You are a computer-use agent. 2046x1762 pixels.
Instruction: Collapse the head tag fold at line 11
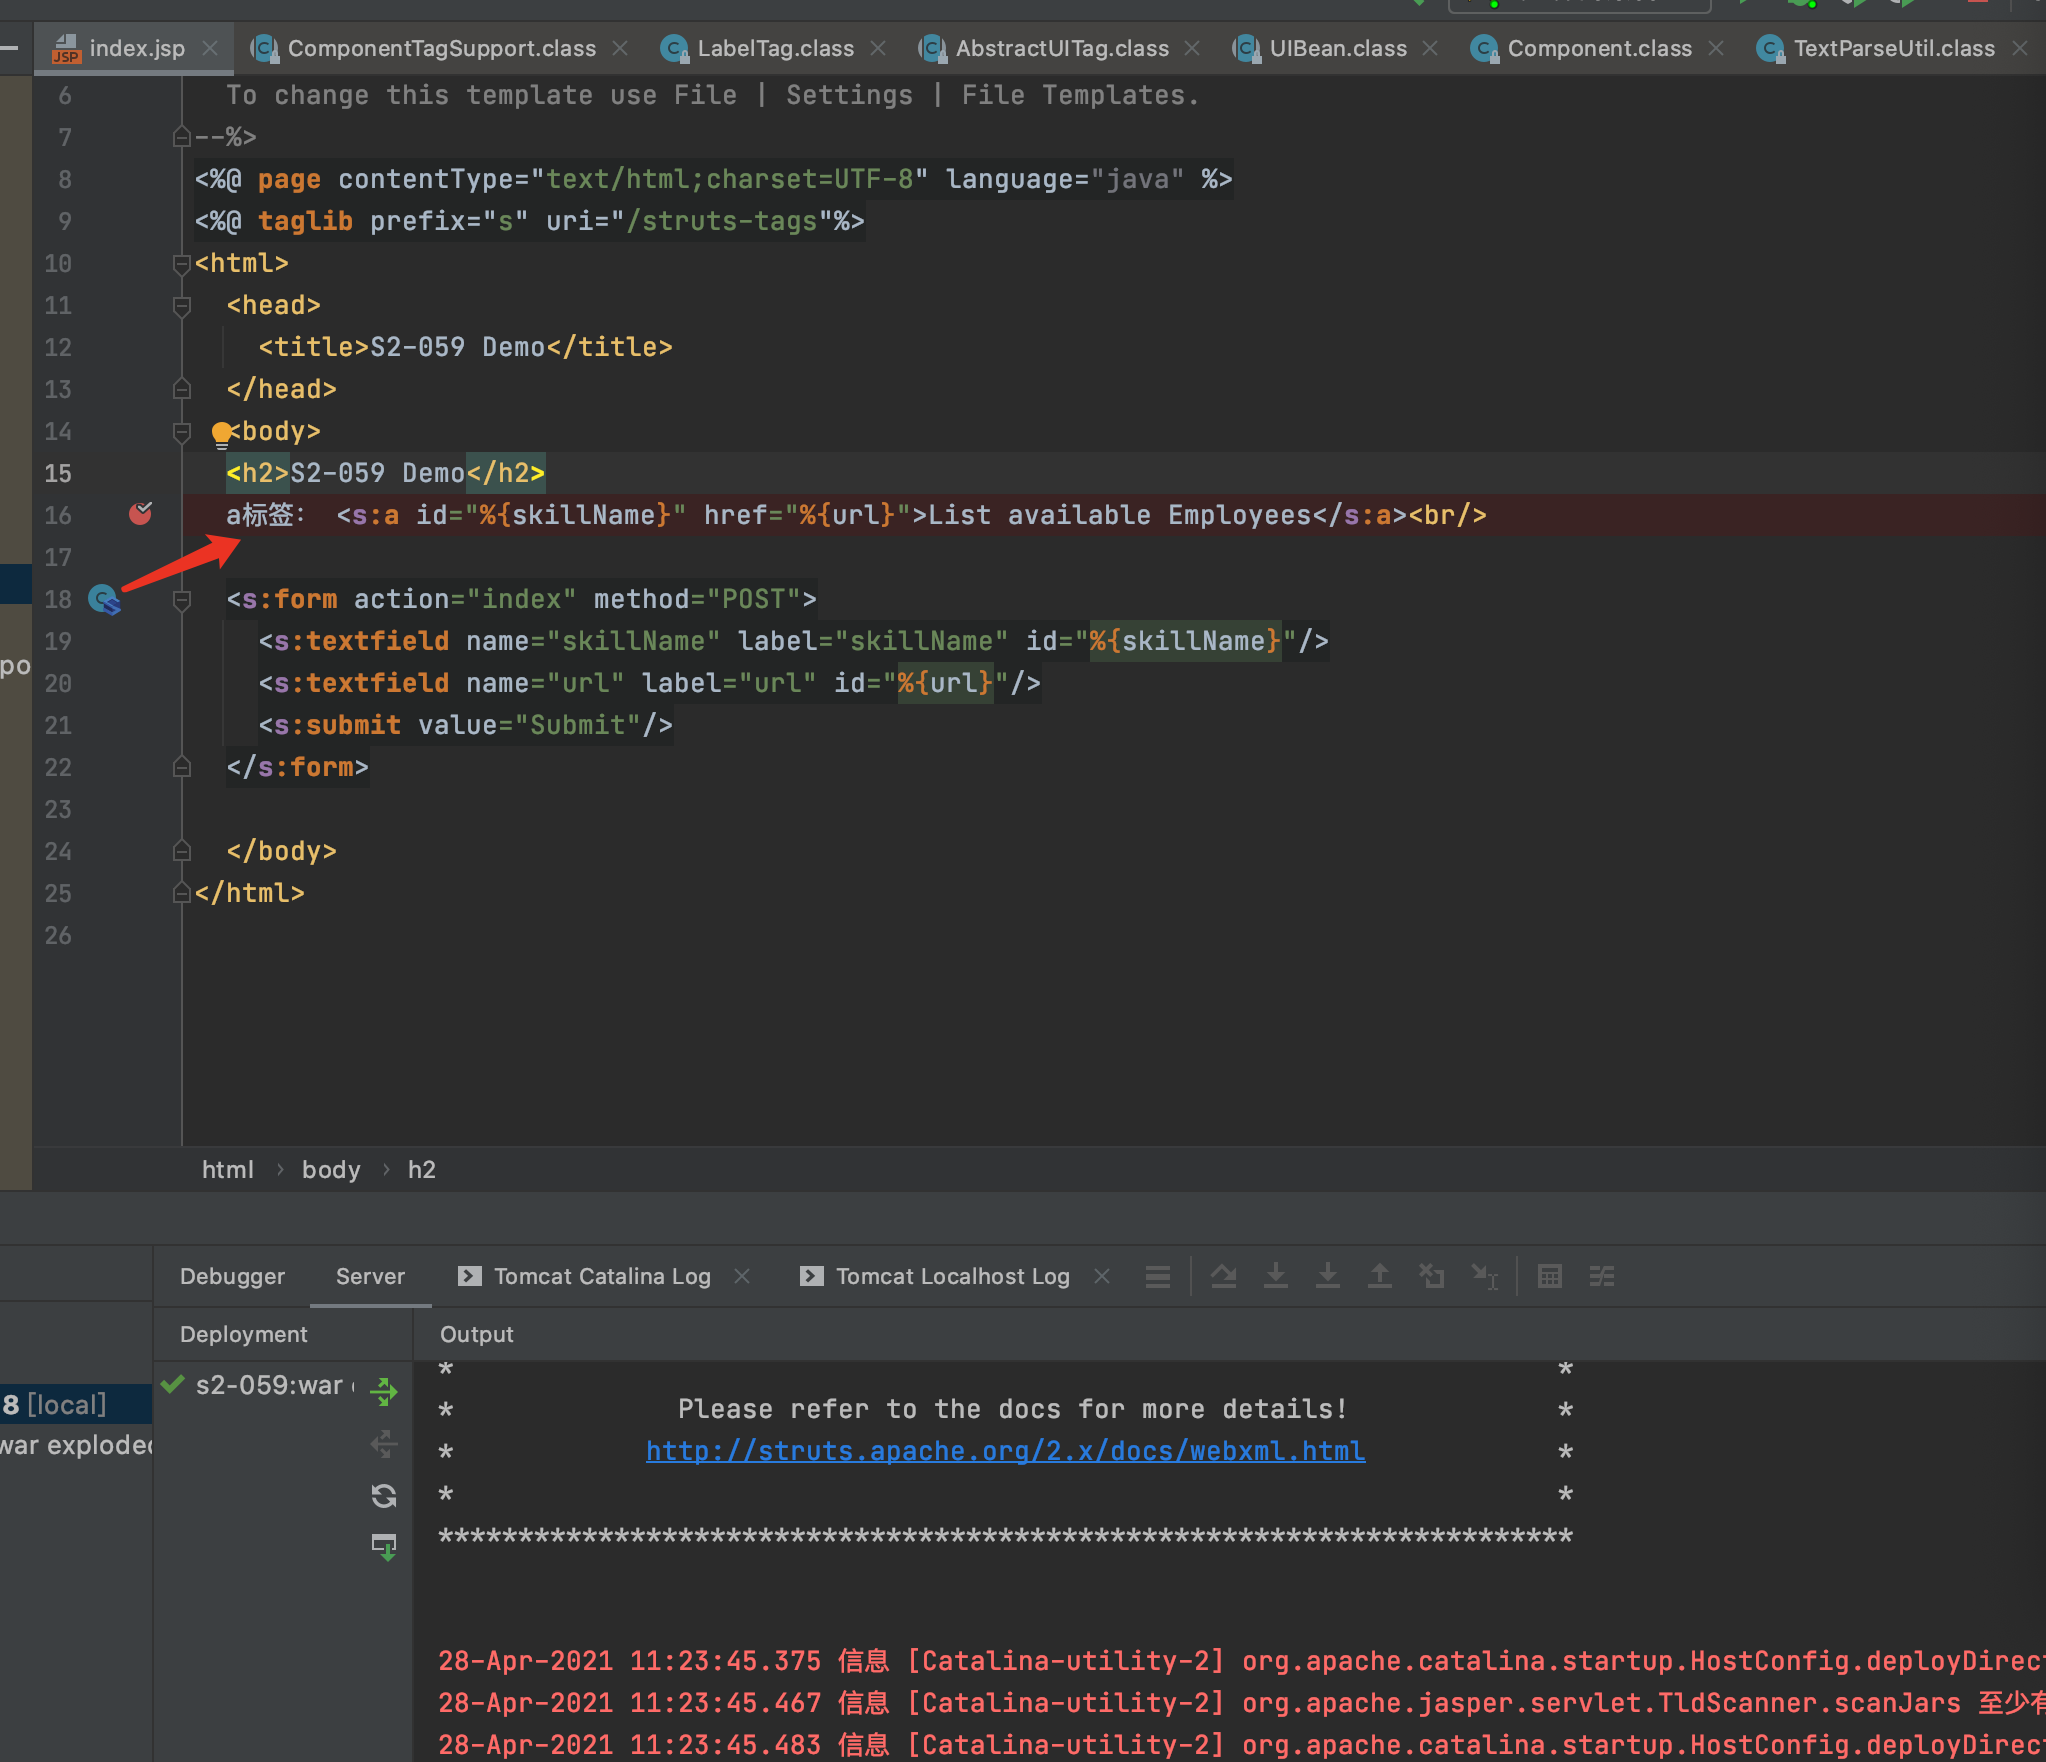182,306
